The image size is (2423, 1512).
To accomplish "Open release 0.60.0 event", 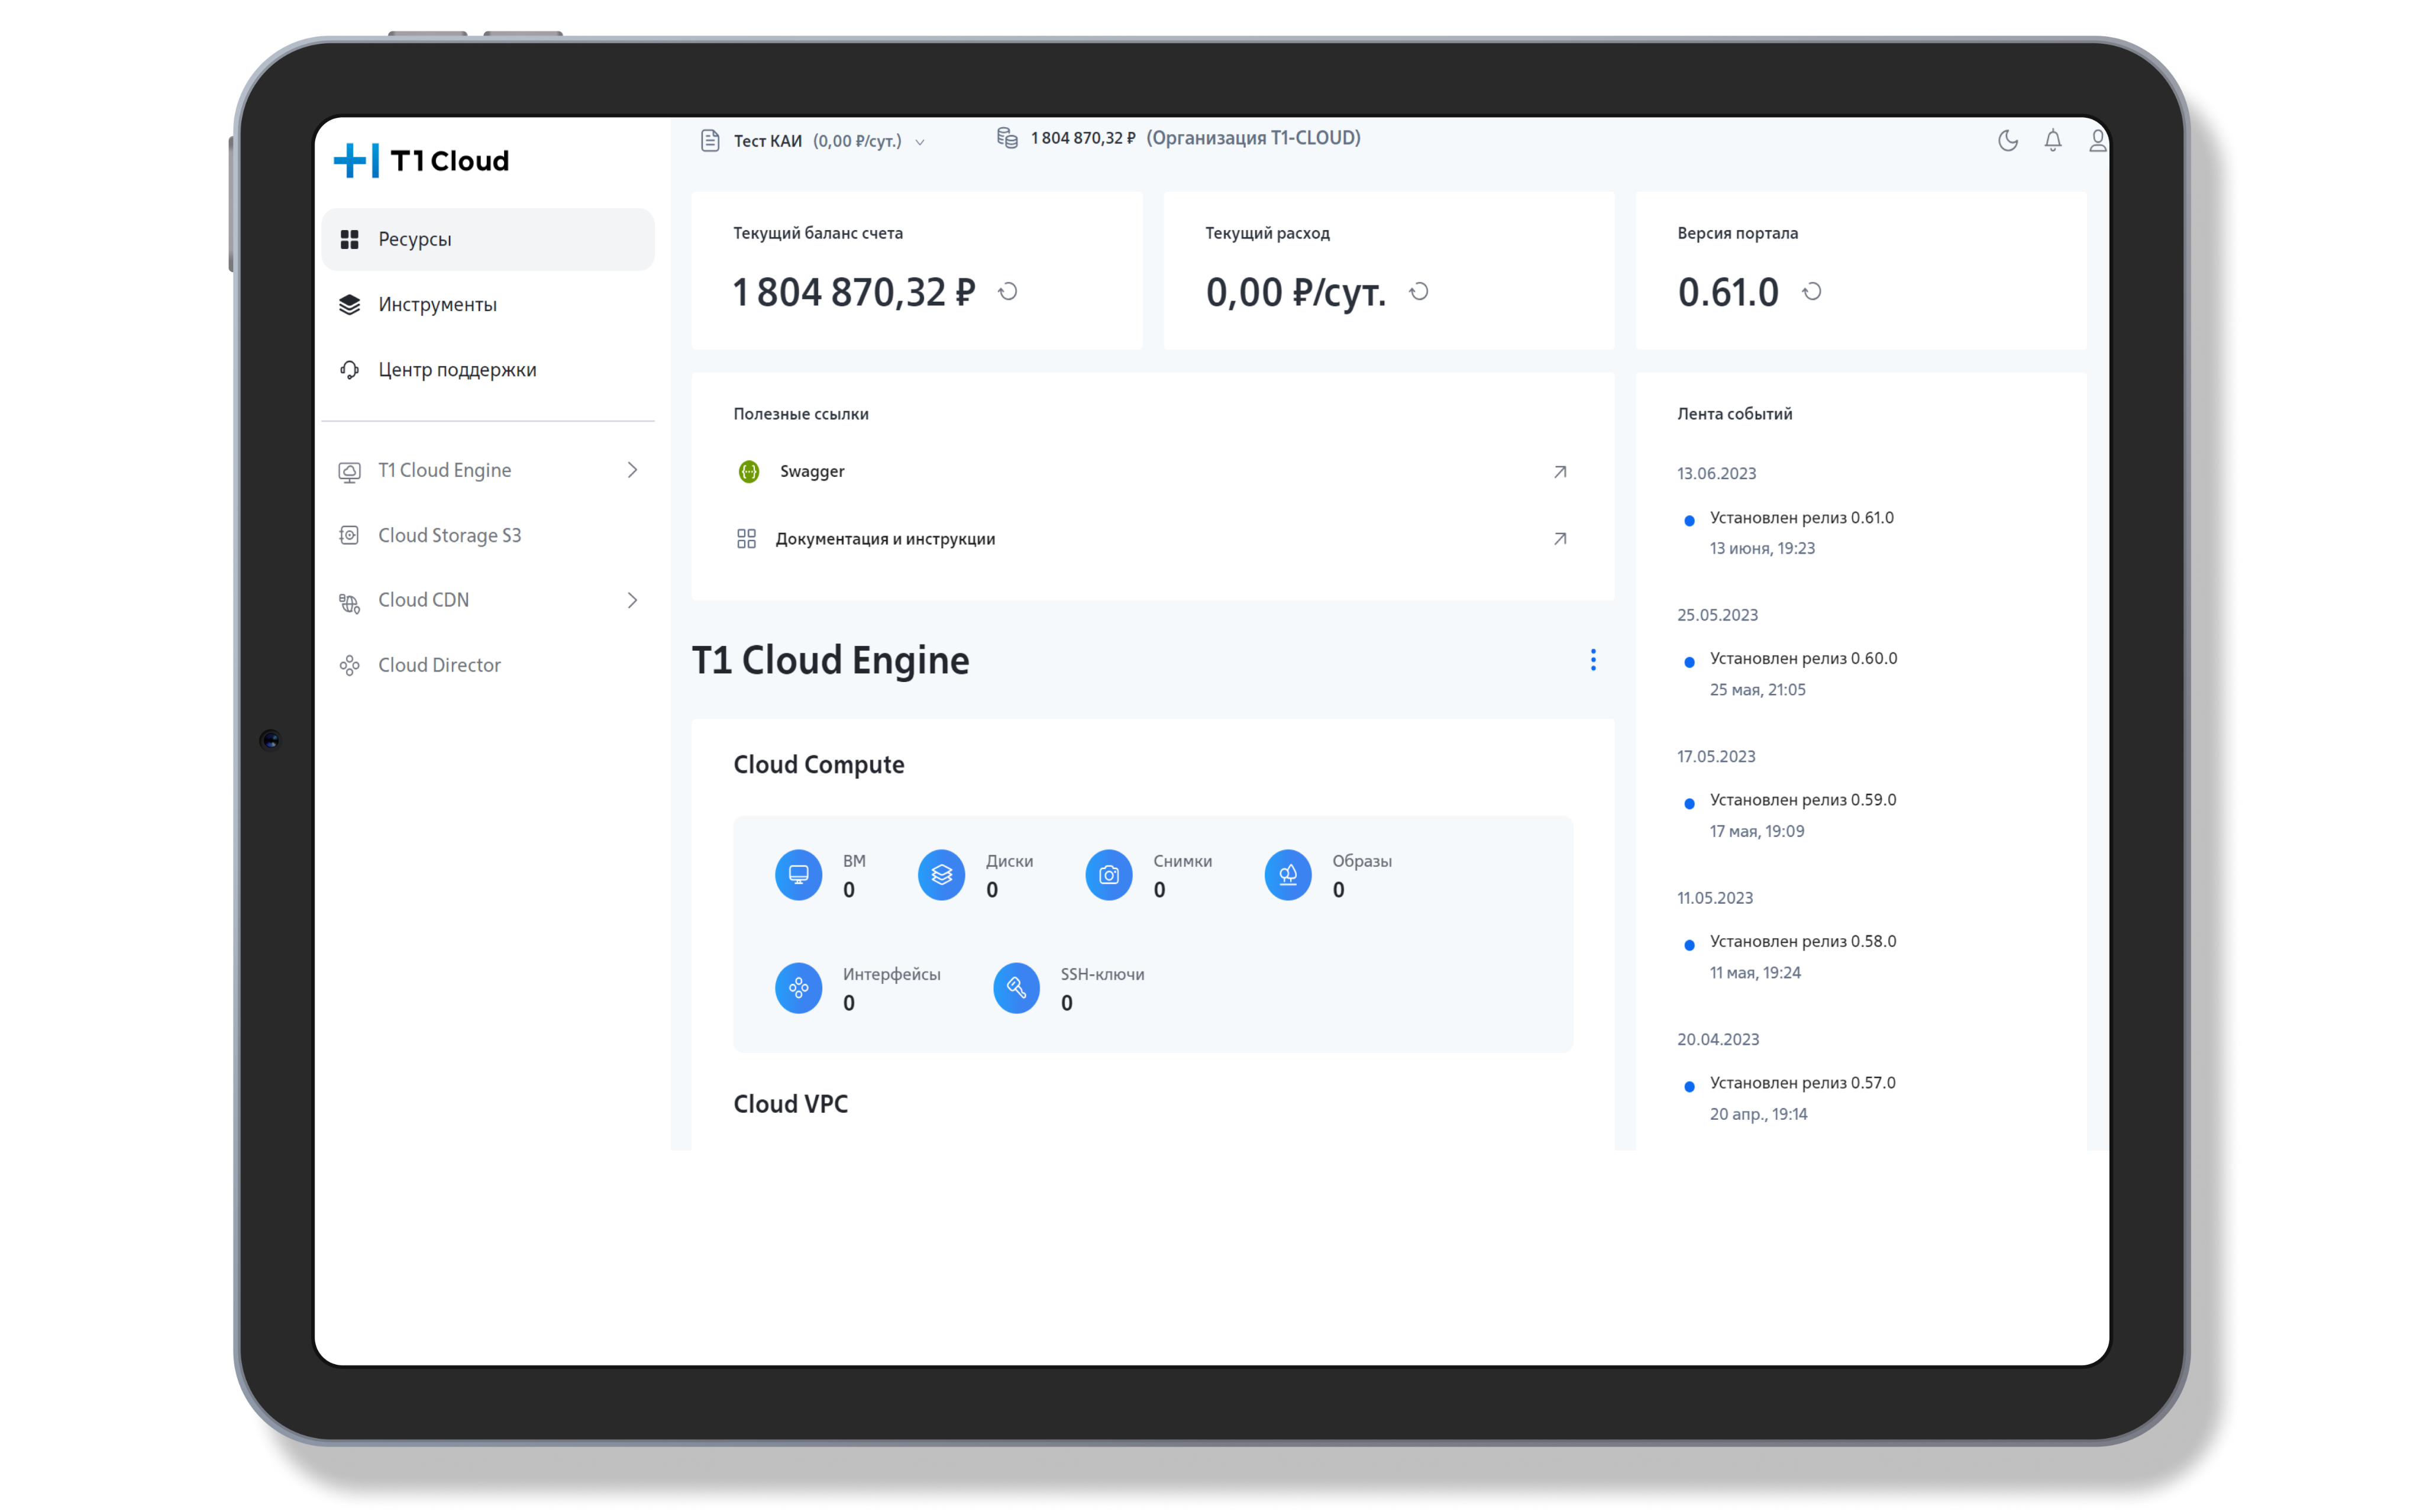I will tap(1803, 659).
